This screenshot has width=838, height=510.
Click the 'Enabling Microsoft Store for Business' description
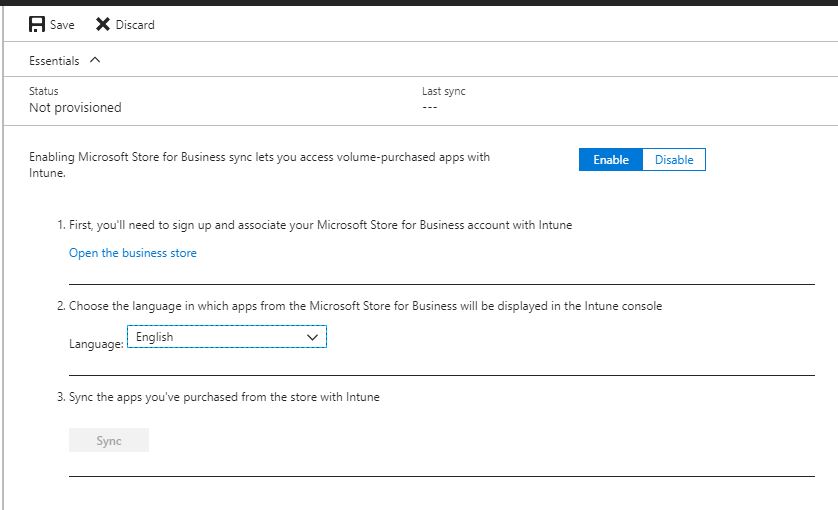pyautogui.click(x=259, y=165)
